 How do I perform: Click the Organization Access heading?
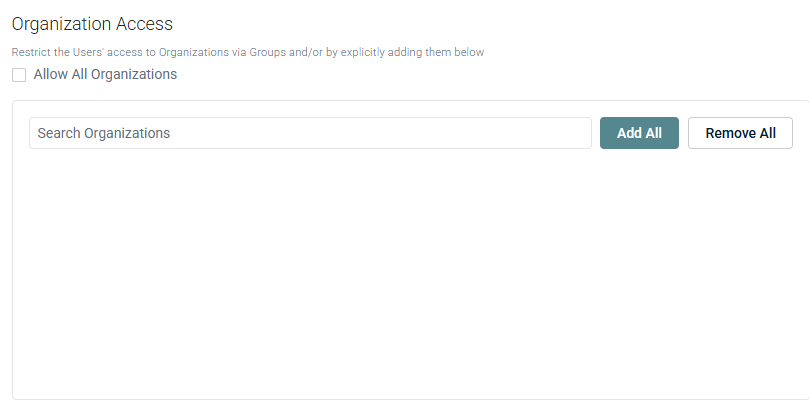(92, 23)
